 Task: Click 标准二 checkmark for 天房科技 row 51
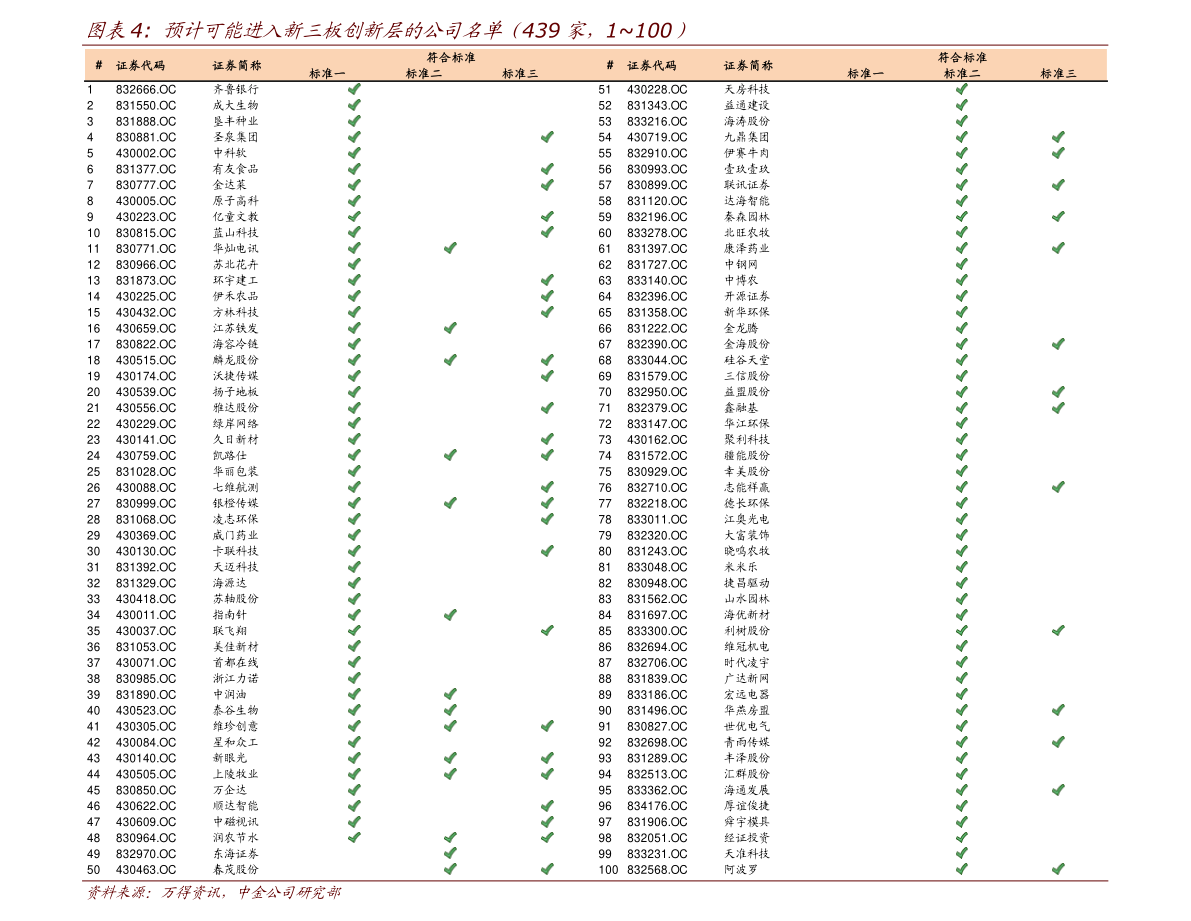click(x=961, y=89)
